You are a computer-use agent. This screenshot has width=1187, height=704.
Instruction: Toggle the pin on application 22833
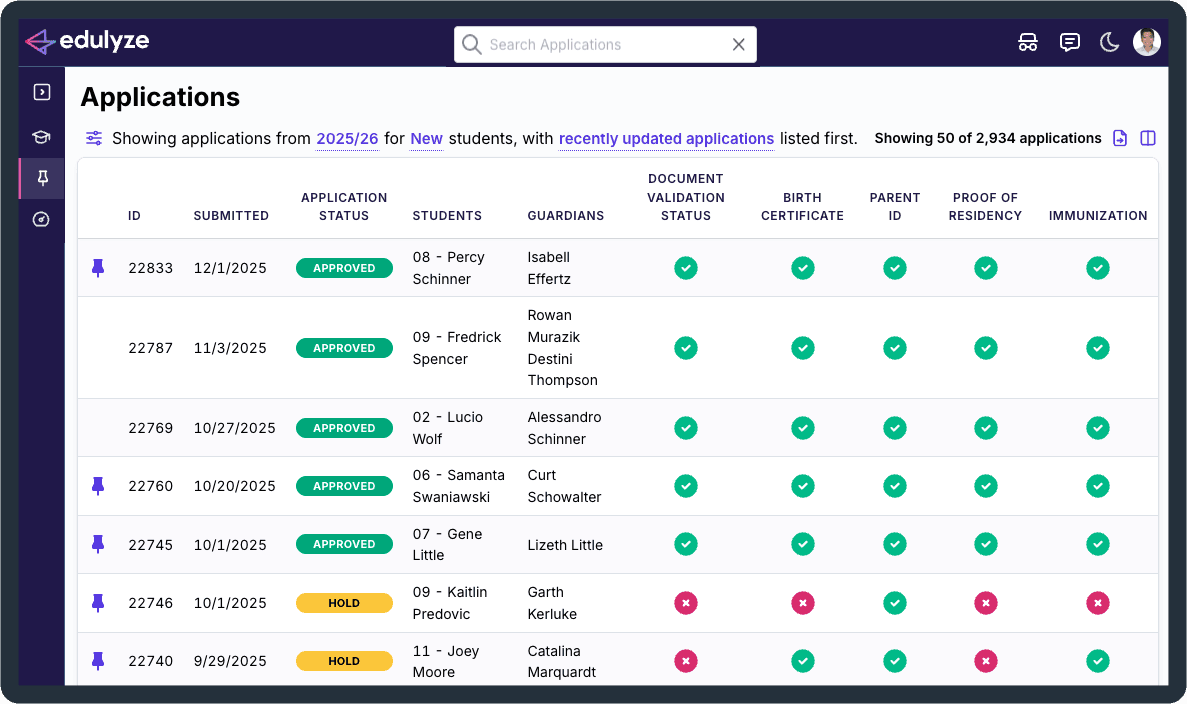[x=96, y=268]
